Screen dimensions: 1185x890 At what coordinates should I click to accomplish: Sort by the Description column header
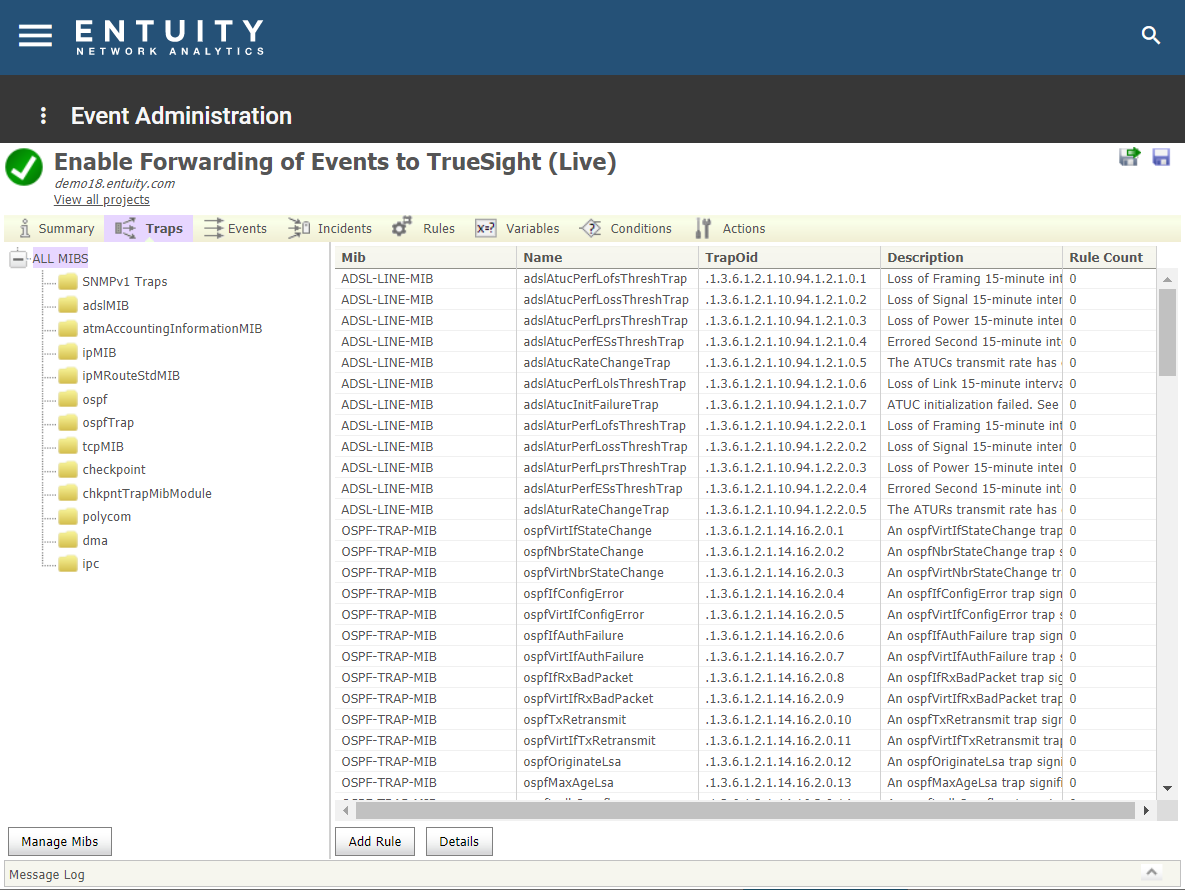pyautogui.click(x=972, y=258)
